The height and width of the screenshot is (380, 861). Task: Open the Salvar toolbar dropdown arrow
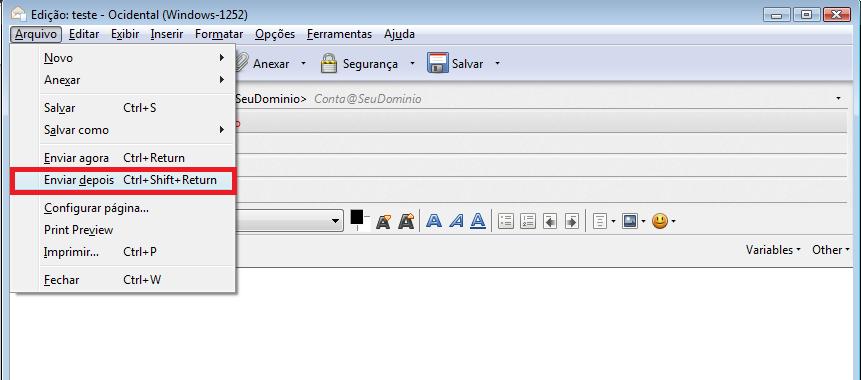(x=497, y=64)
